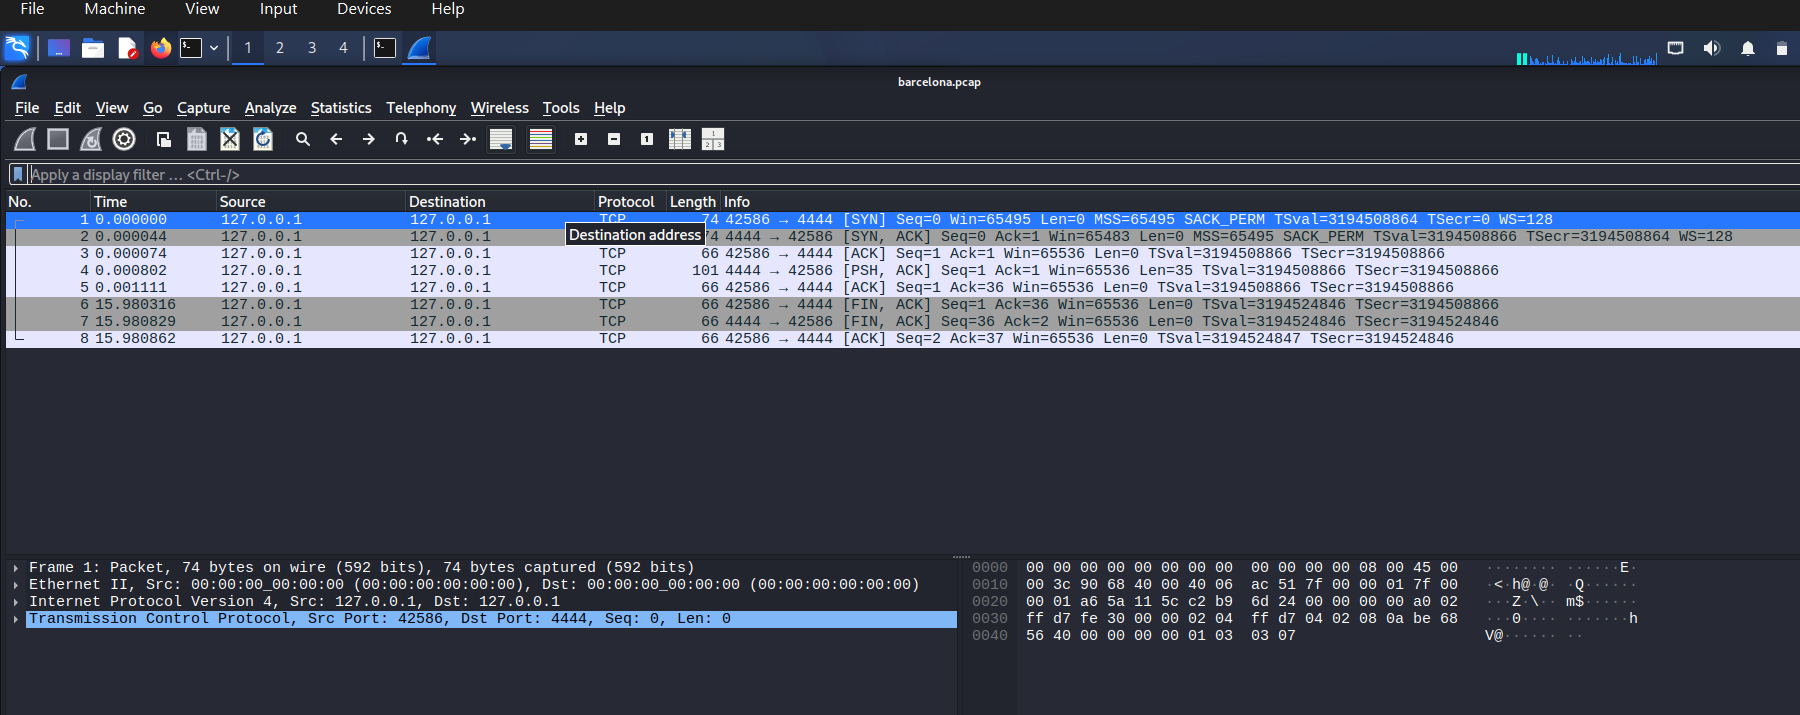This screenshot has width=1800, height=715.
Task: Click the Restart current capture icon
Action: pyautogui.click(x=91, y=139)
